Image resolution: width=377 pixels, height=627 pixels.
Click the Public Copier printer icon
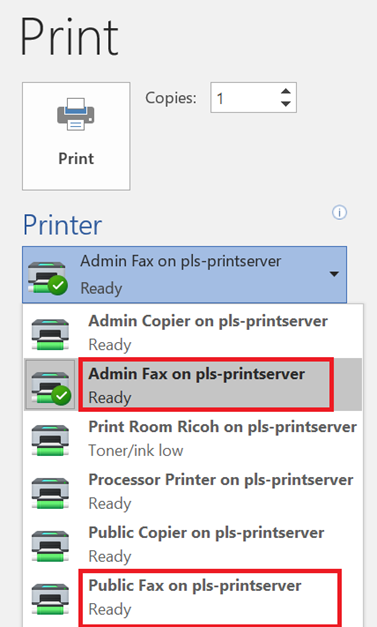pyautogui.click(x=50, y=546)
